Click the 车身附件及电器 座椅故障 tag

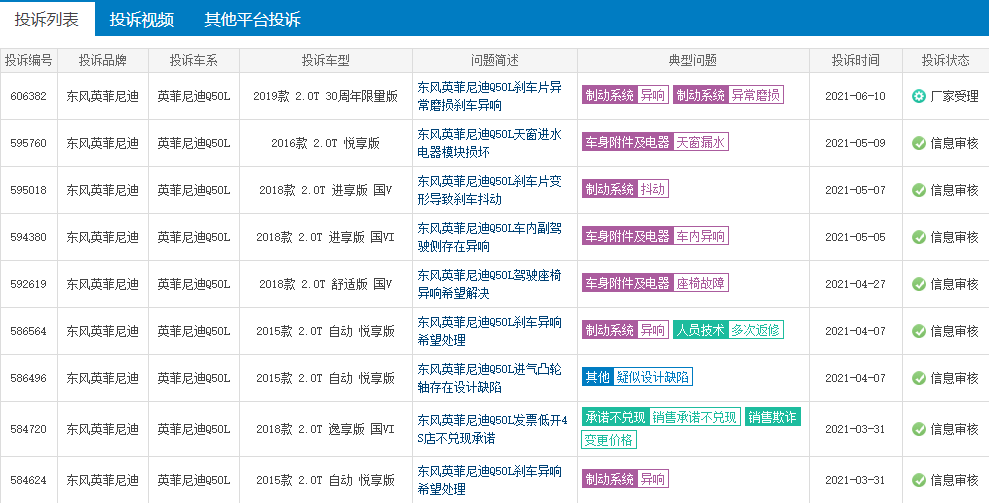pos(655,283)
